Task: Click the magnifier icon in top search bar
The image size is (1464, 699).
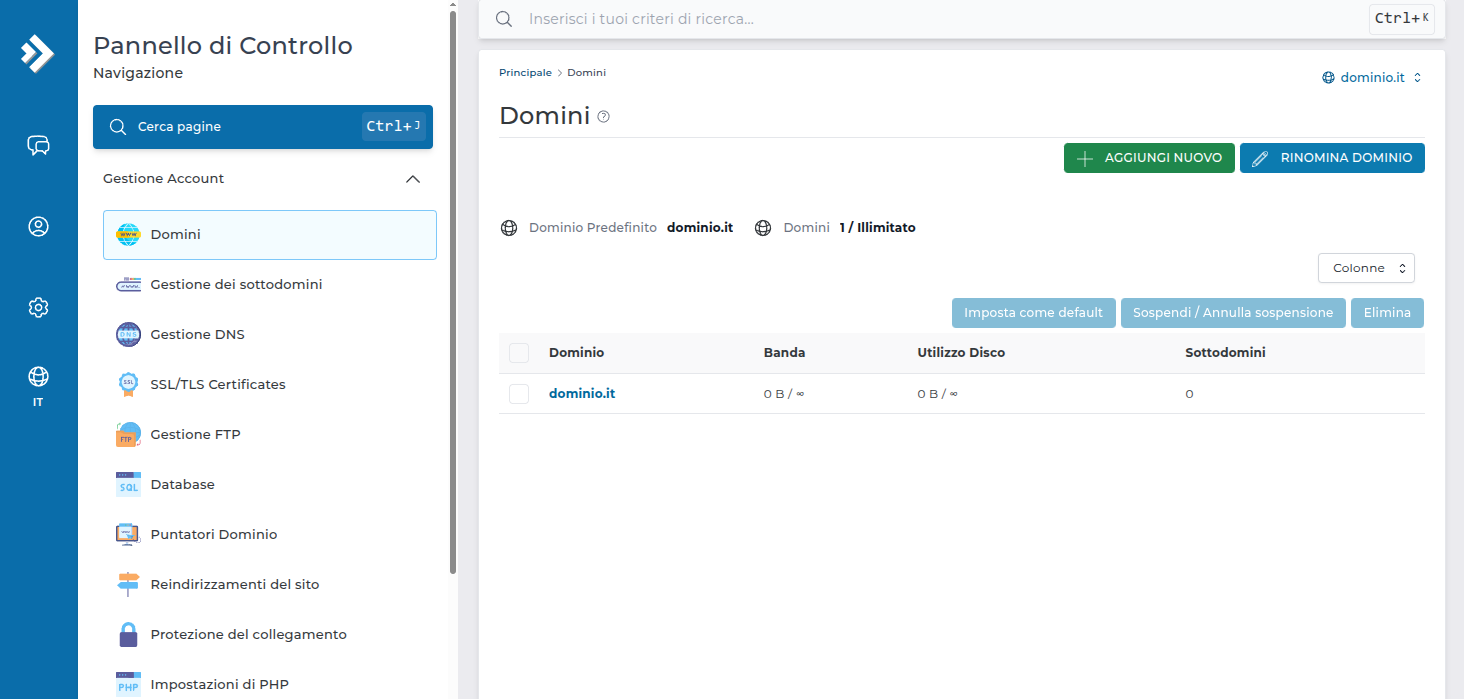Action: point(504,19)
